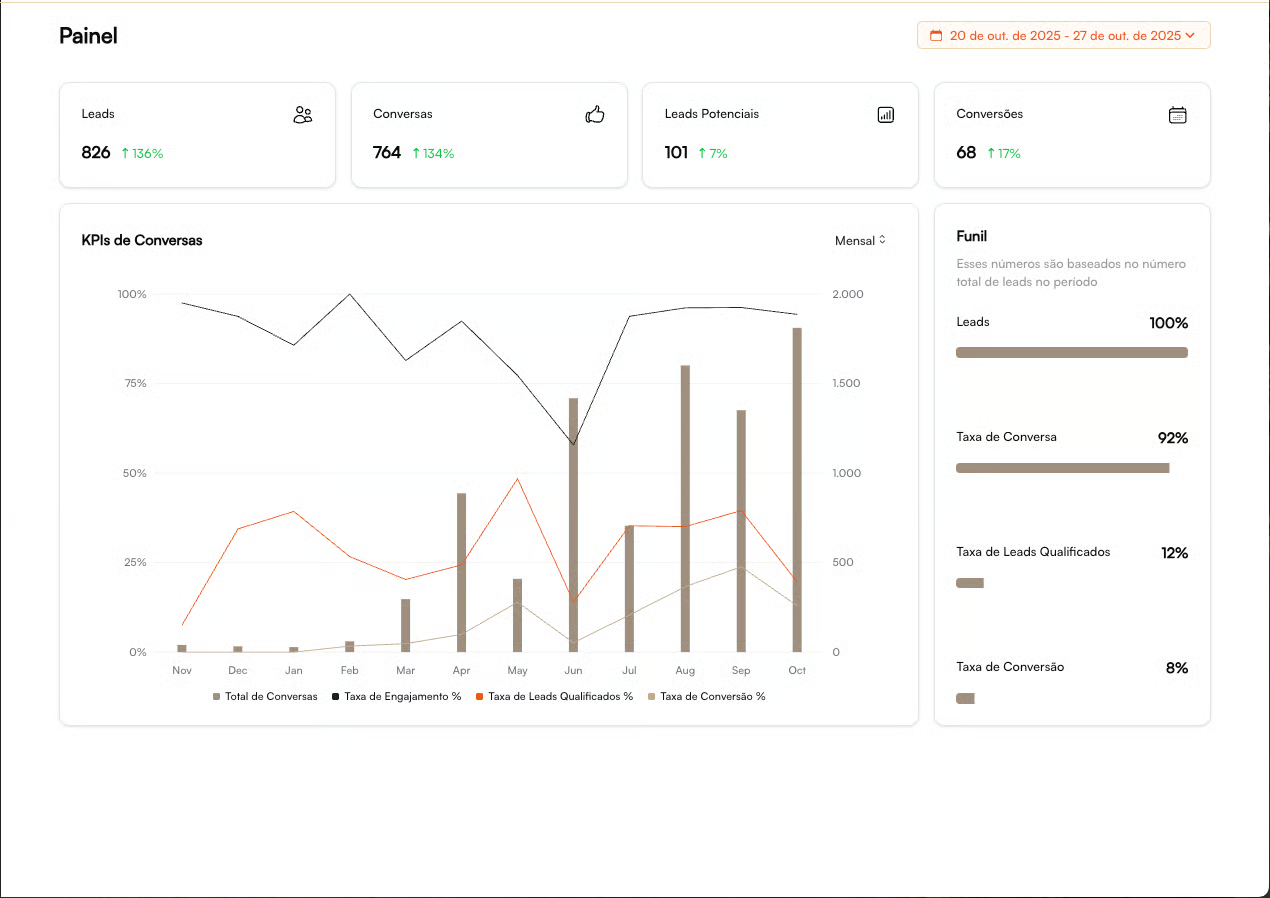
Task: Click the bar chart icon in Leads Potenciais card
Action: [885, 115]
